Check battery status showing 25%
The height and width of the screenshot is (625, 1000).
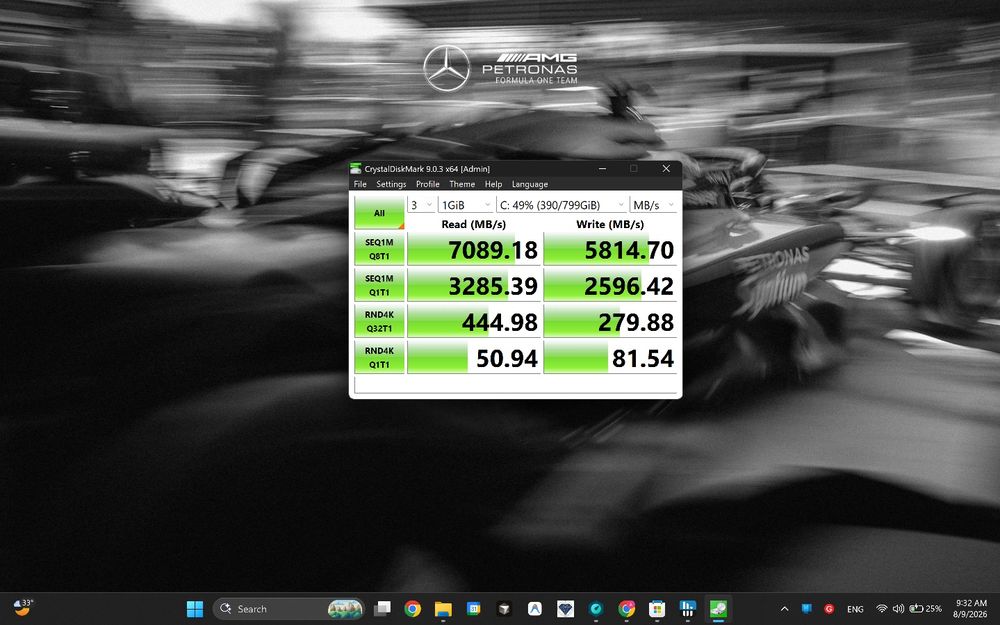(925, 608)
